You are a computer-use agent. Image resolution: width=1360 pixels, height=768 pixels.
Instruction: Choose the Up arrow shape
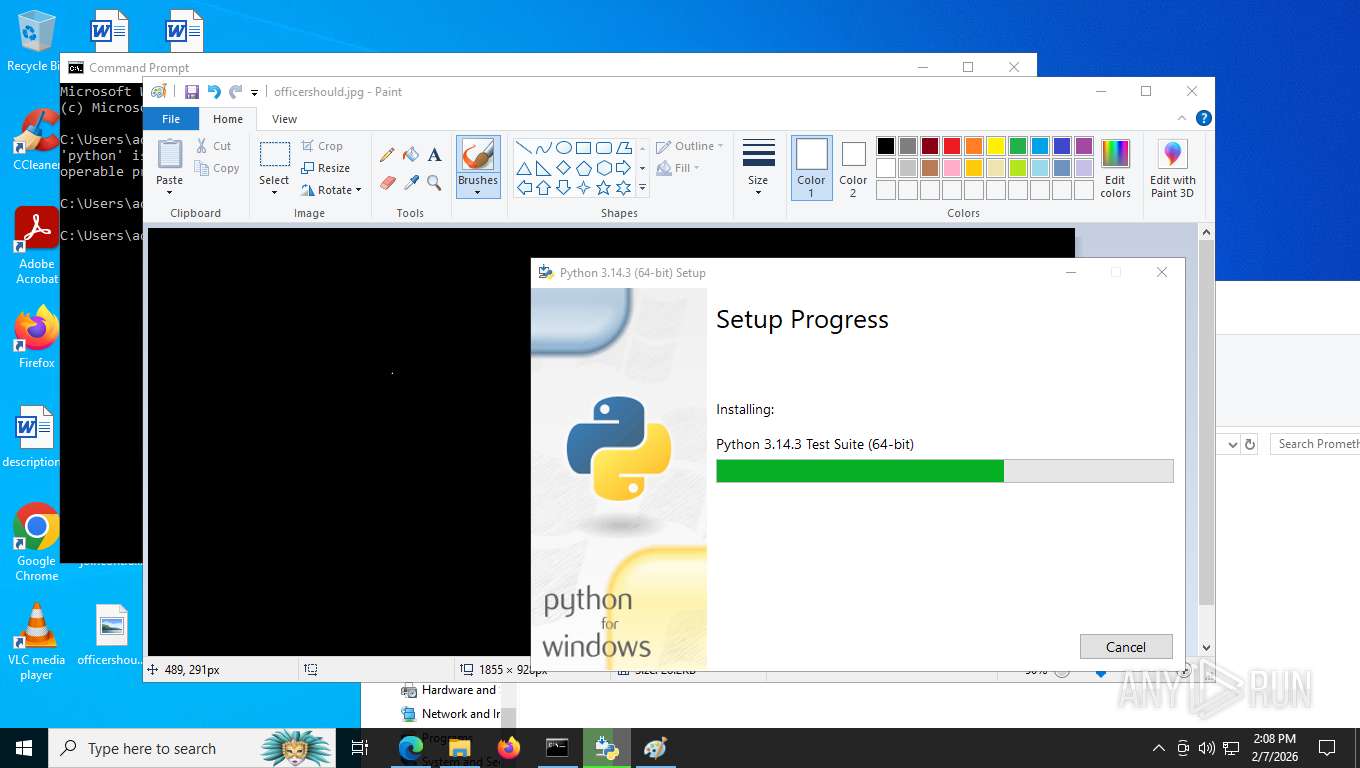coord(543,188)
